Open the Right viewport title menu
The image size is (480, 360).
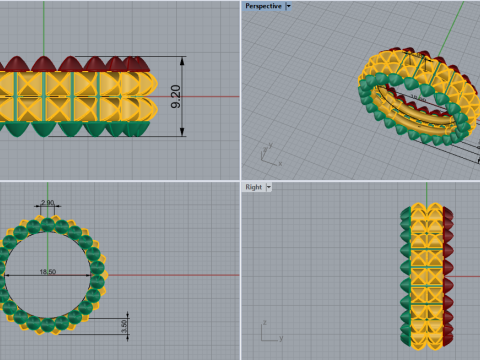coord(253,187)
